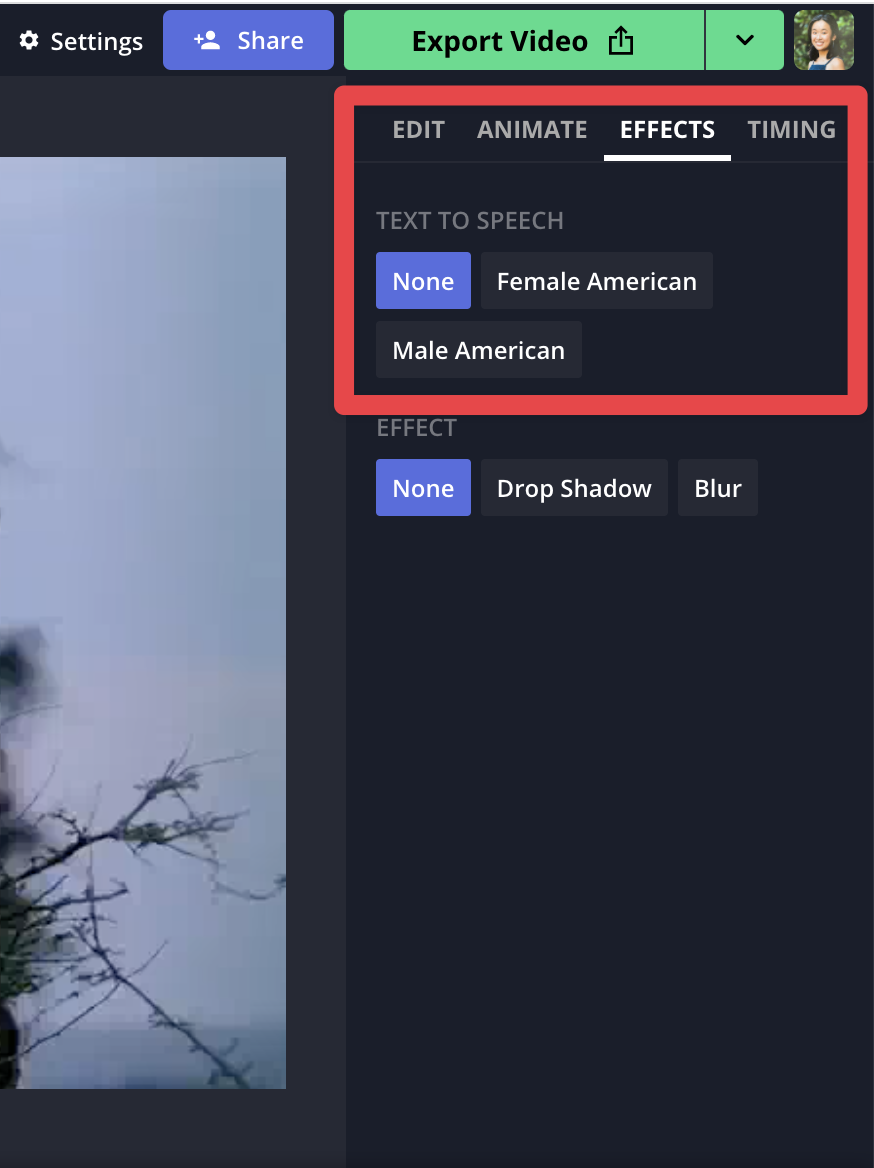Click the Share button text

[270, 40]
